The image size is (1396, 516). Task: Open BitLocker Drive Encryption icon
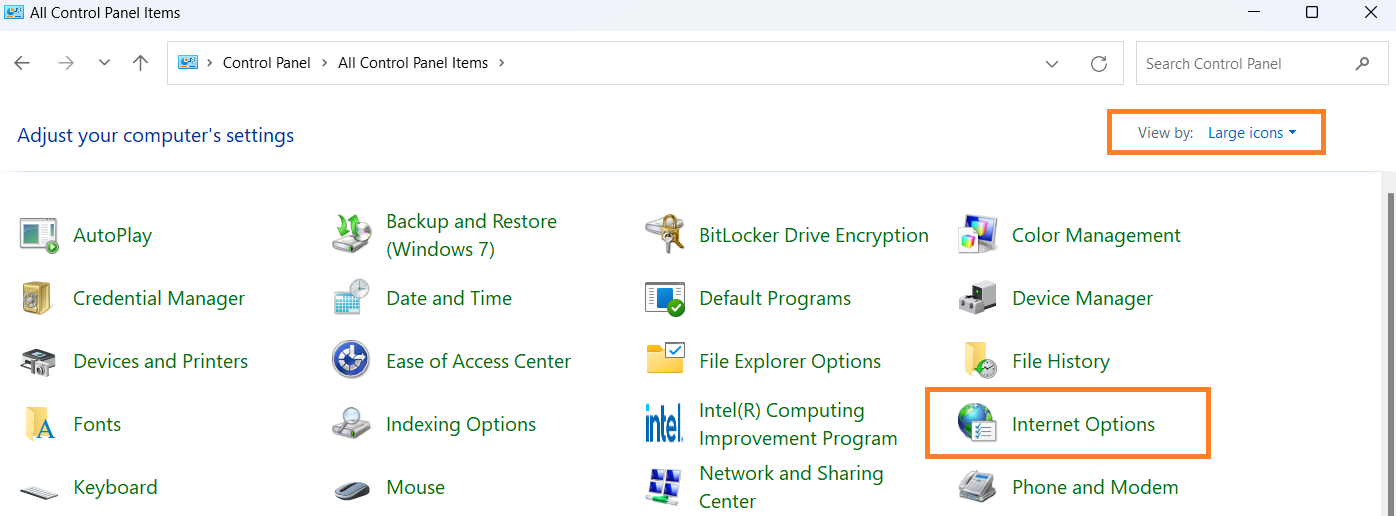point(665,235)
